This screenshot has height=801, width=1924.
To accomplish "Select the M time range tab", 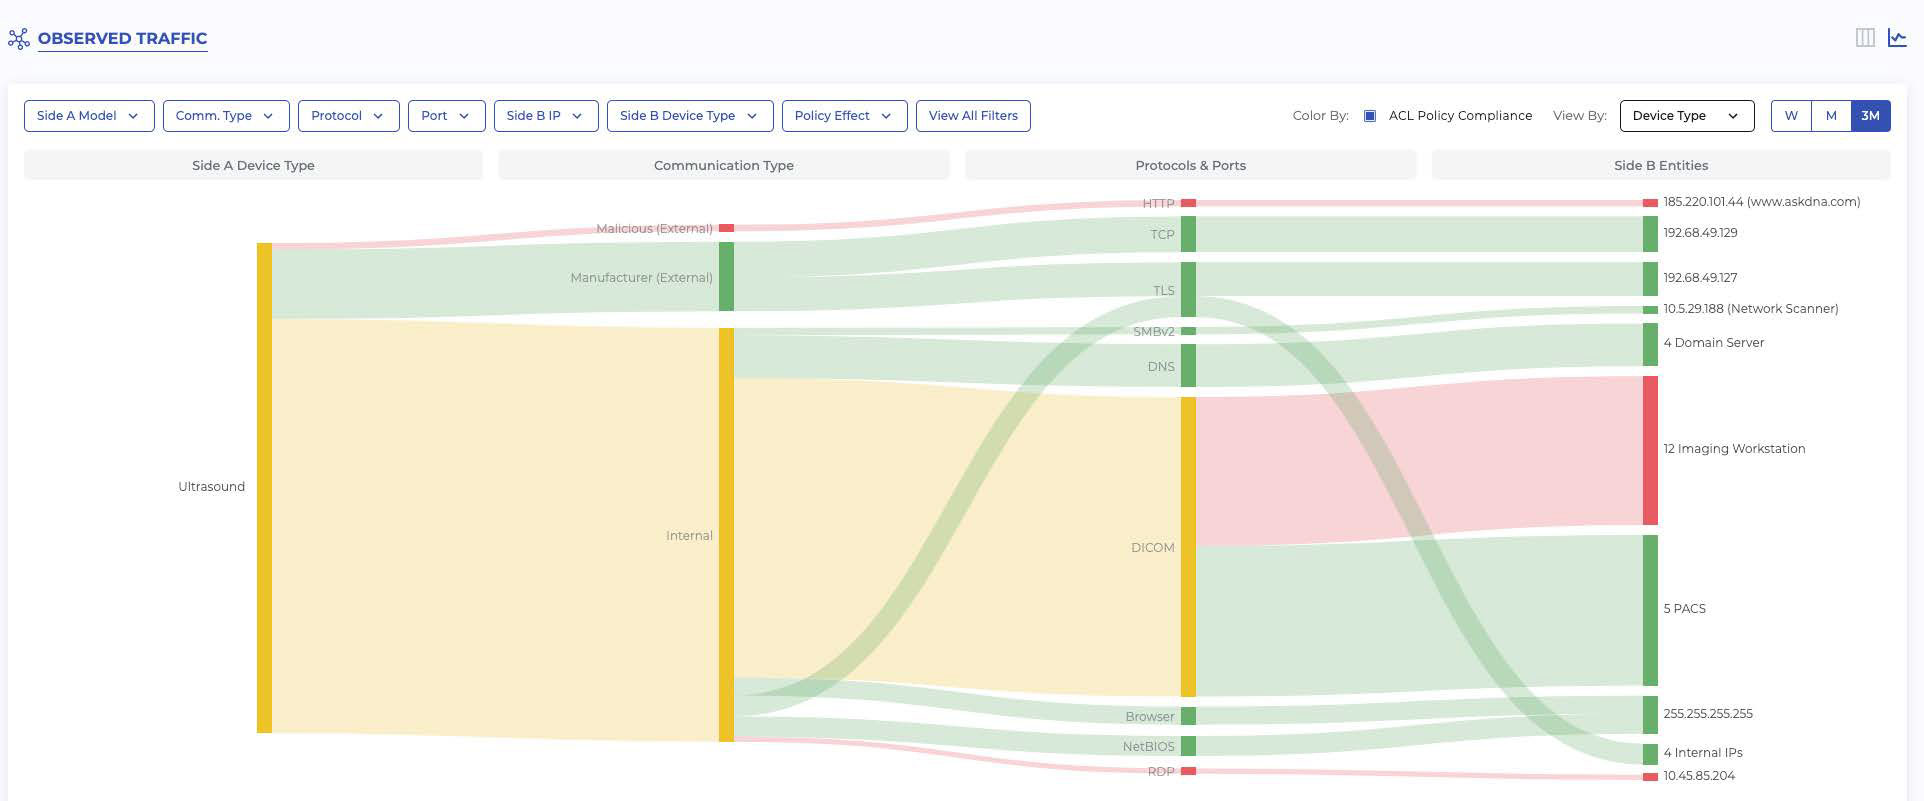I will point(1831,116).
